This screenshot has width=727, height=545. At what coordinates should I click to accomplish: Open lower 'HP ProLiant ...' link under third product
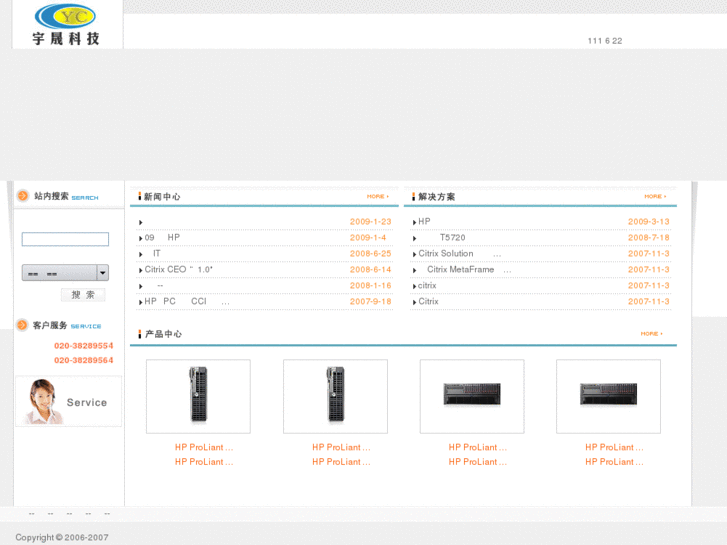point(477,462)
